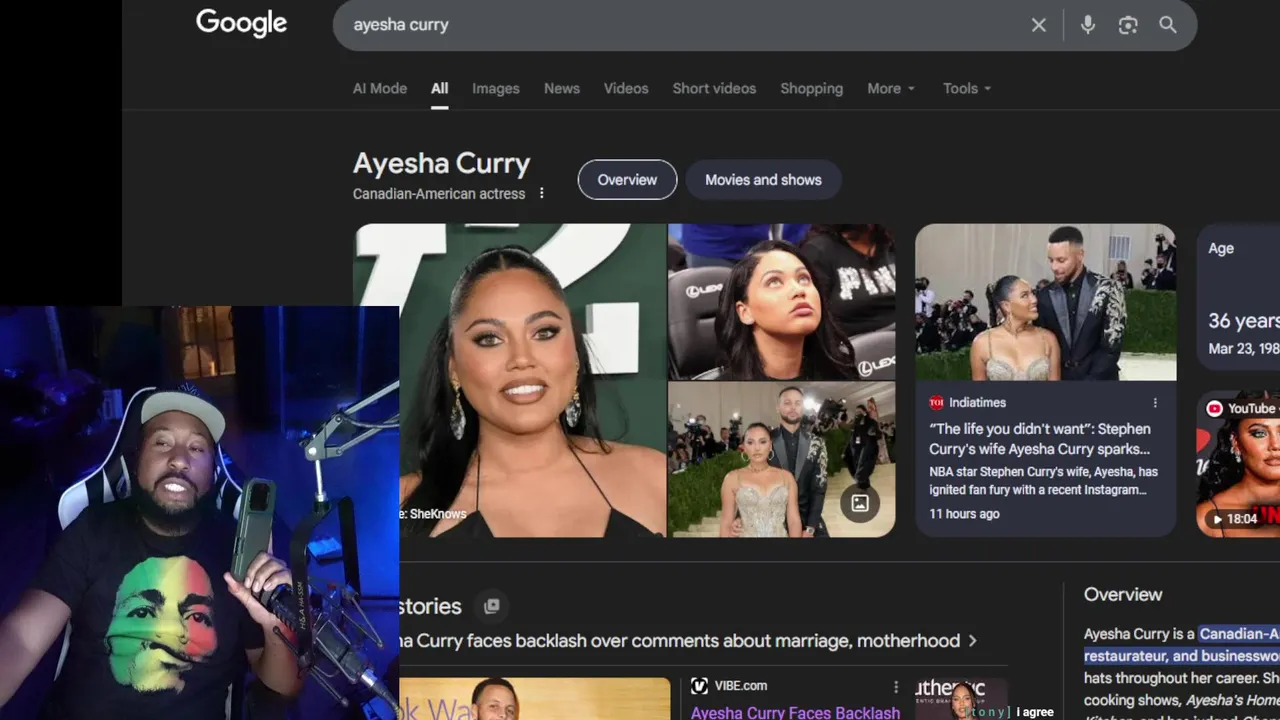
Task: Open image gallery icon on Met Gala photo
Action: [860, 503]
